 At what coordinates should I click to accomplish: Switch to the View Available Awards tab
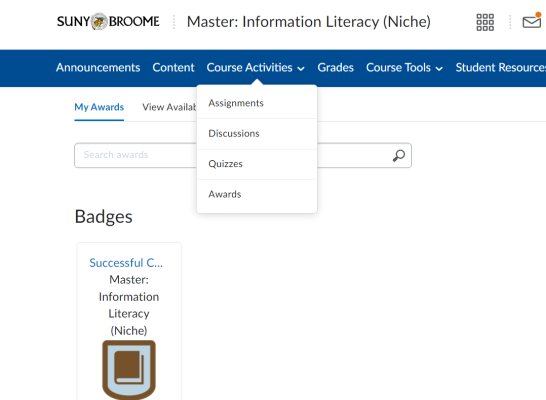coord(169,107)
